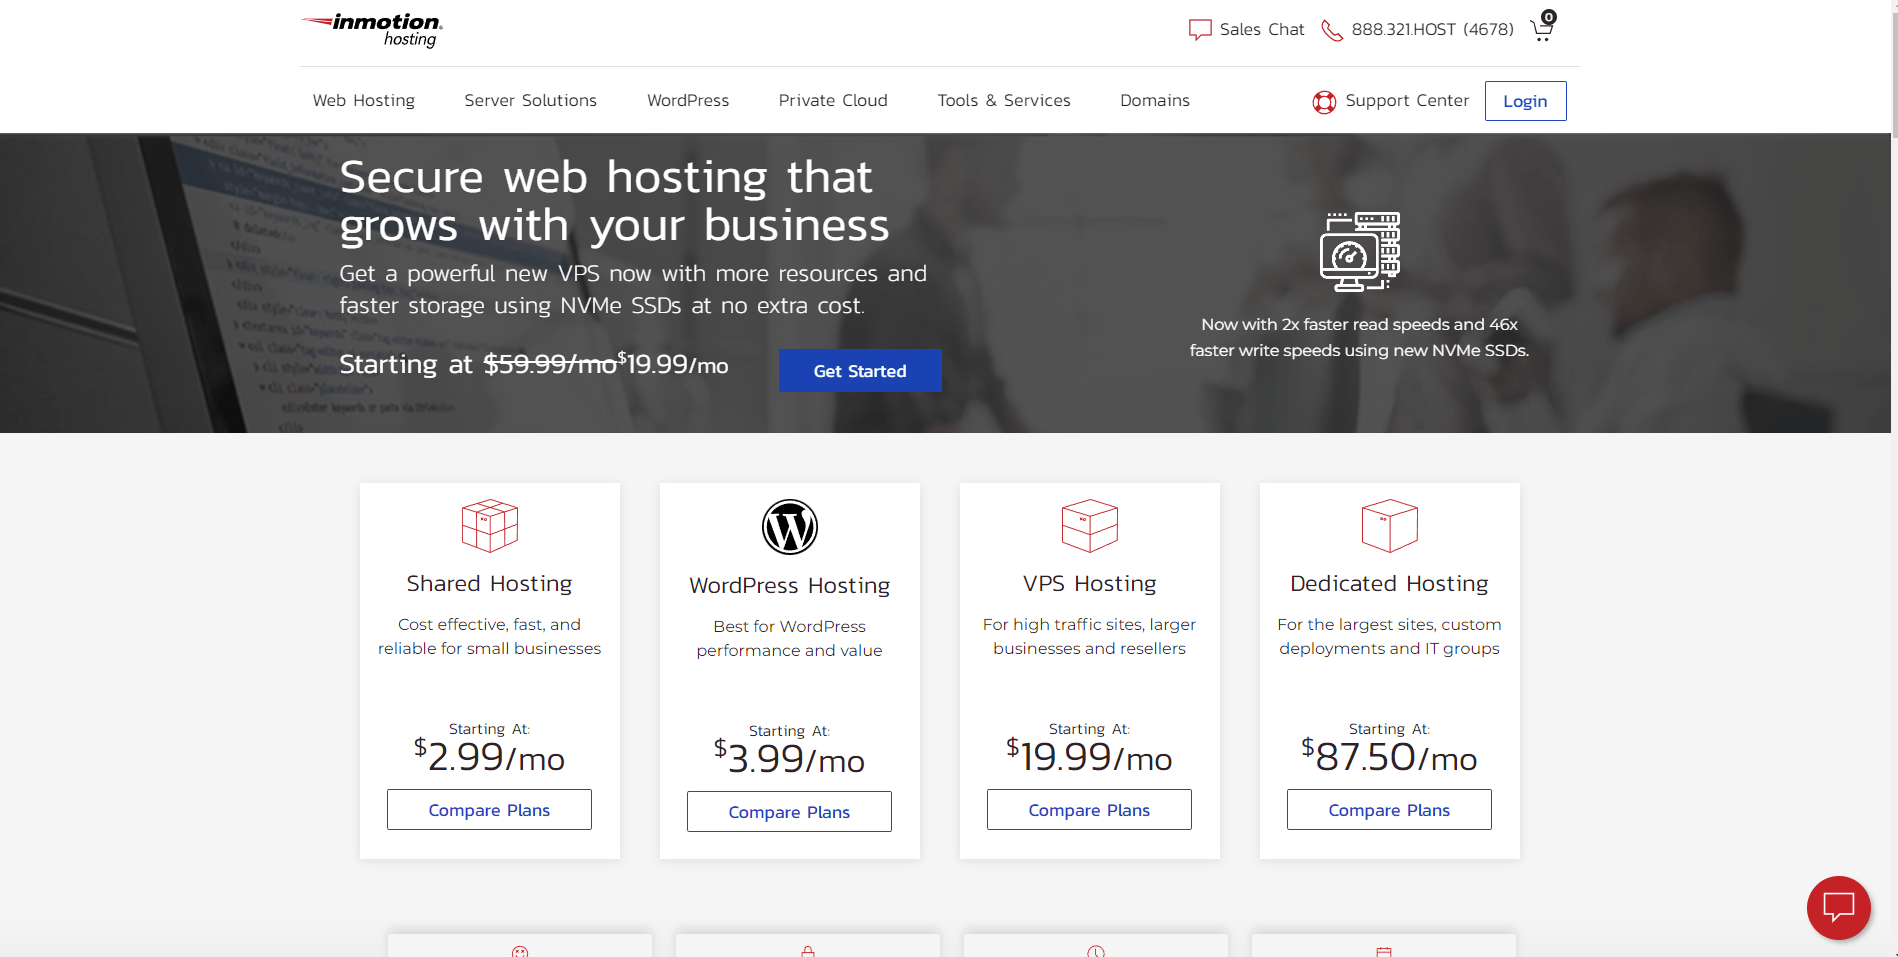
Task: Click the InMotion Hosting logo
Action: pyautogui.click(x=372, y=30)
